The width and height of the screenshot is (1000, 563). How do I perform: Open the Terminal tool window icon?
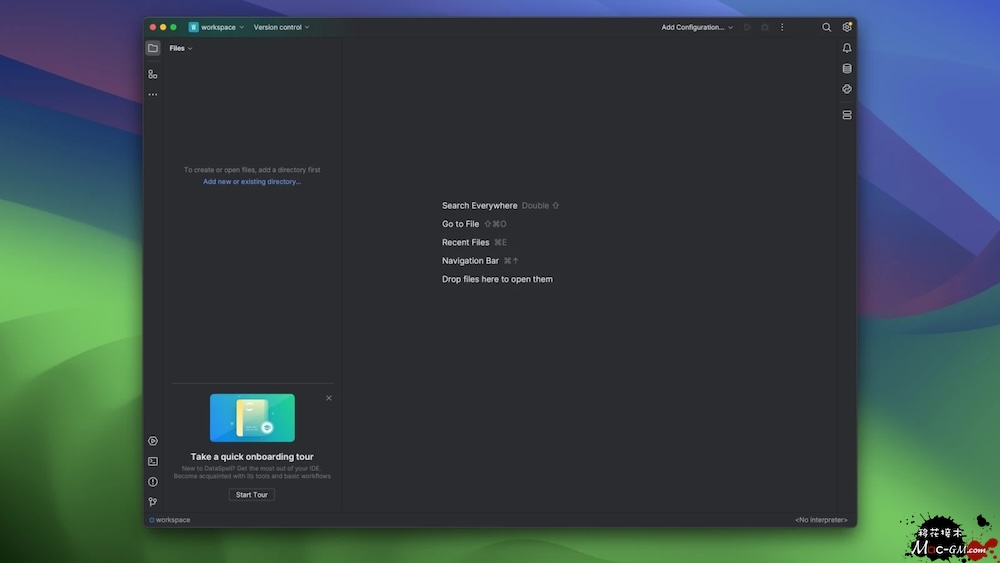[153, 461]
